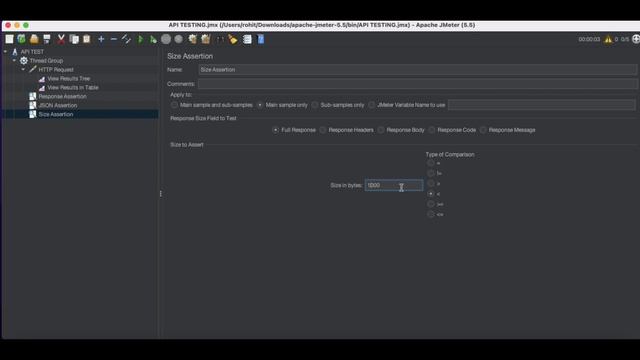Click the Comments input field
Screen dimensions: 640x360
pos(418,84)
